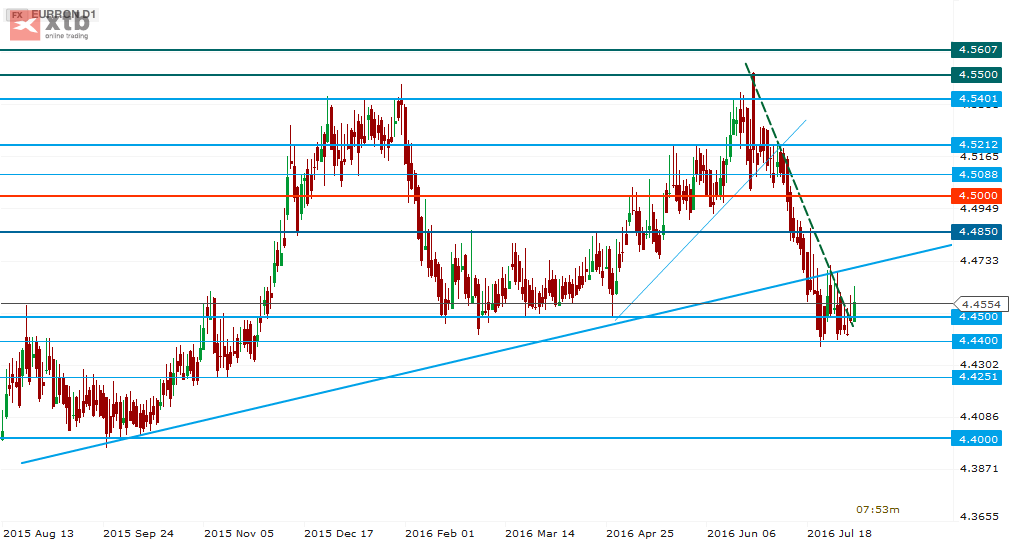1009x541 pixels.
Task: Select the 4.4251 blue level tag
Action: click(x=977, y=377)
